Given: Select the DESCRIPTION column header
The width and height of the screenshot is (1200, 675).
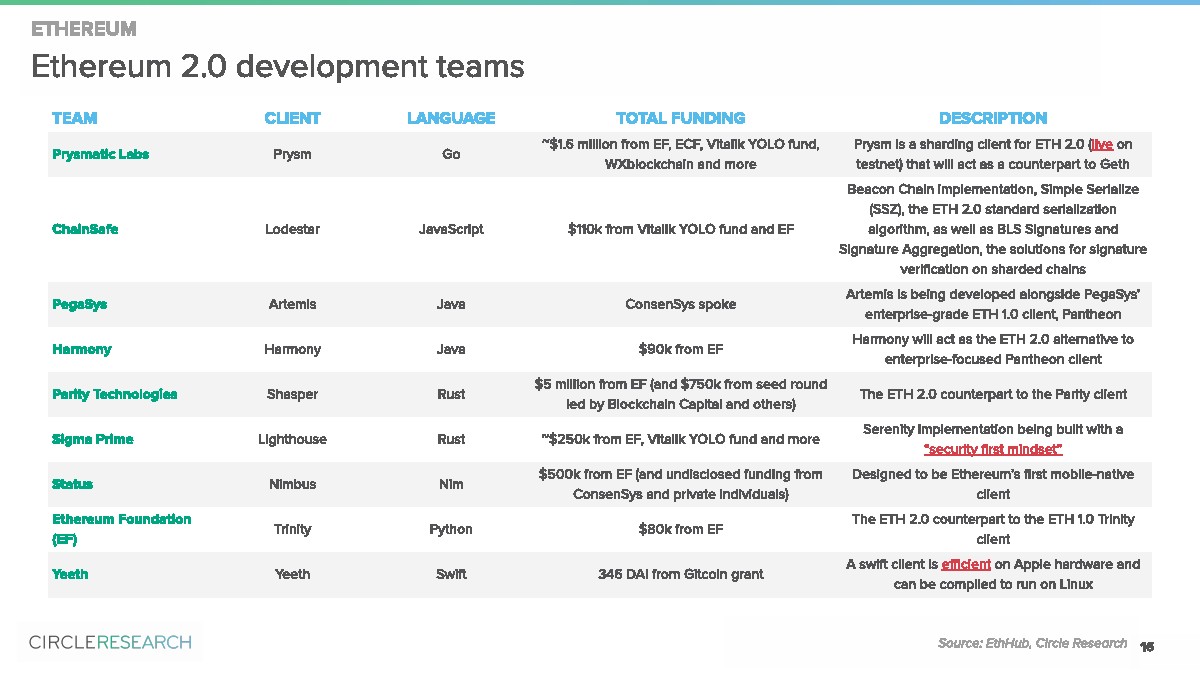Looking at the screenshot, I should pyautogui.click(x=992, y=118).
